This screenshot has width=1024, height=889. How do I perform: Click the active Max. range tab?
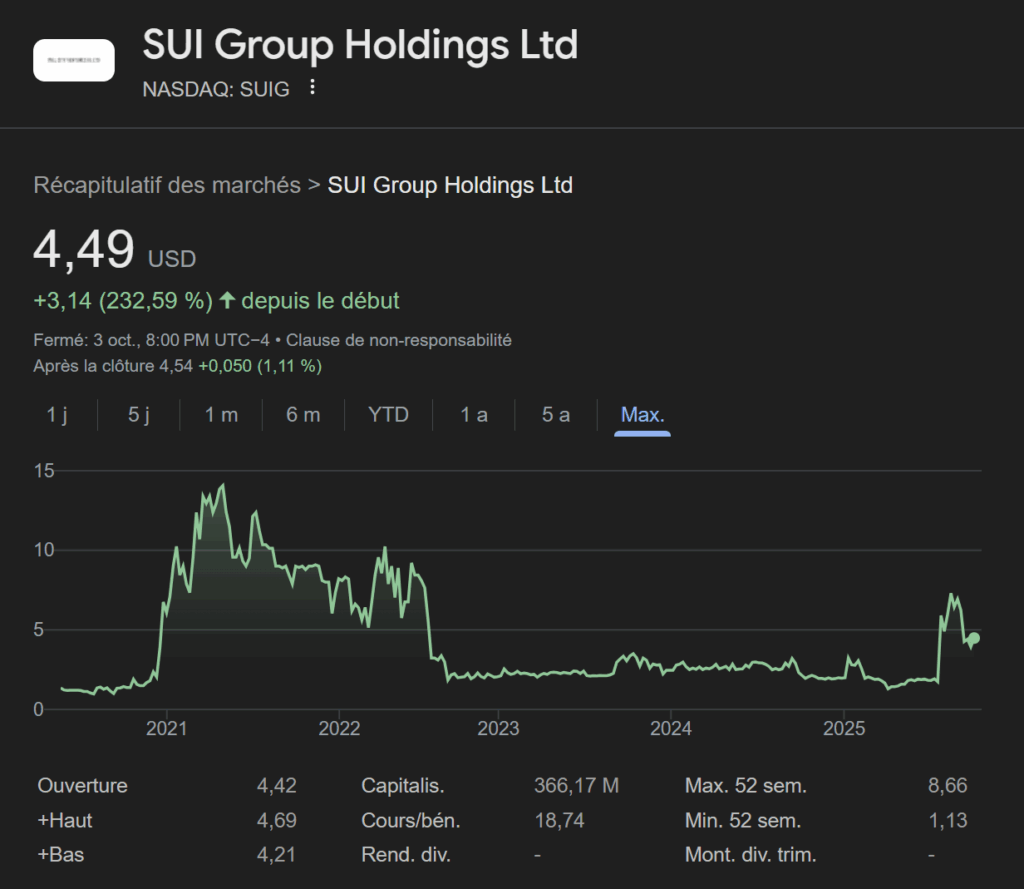(x=642, y=414)
